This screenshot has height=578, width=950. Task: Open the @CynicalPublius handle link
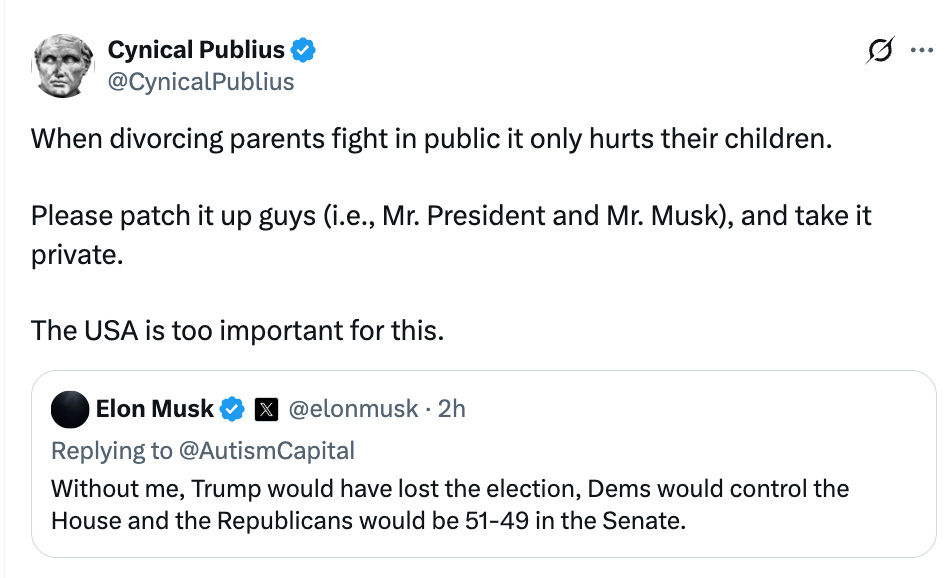pos(201,82)
